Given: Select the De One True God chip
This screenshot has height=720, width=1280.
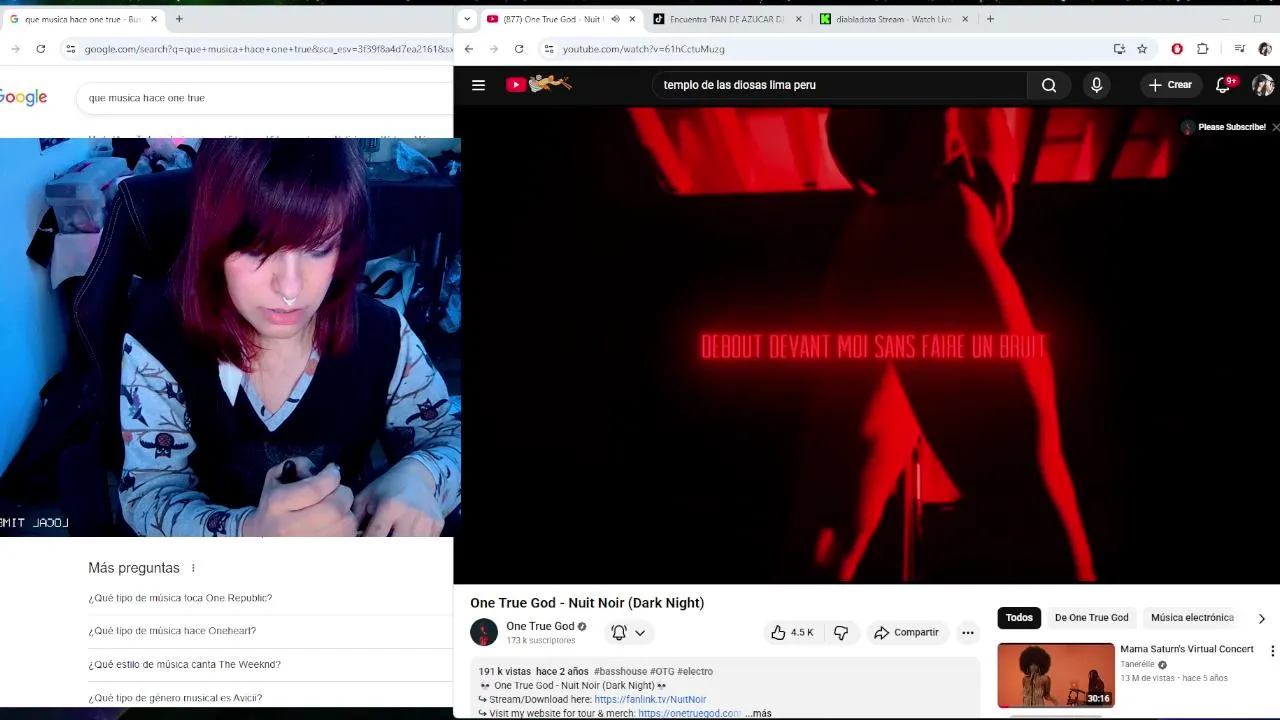Looking at the screenshot, I should pos(1091,618).
